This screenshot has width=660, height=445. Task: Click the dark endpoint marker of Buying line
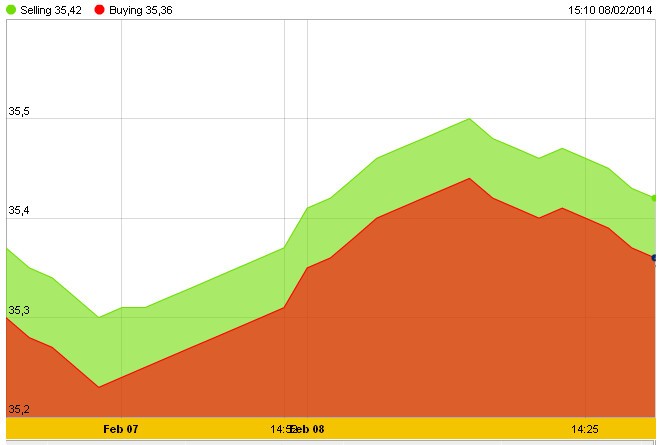(x=655, y=258)
